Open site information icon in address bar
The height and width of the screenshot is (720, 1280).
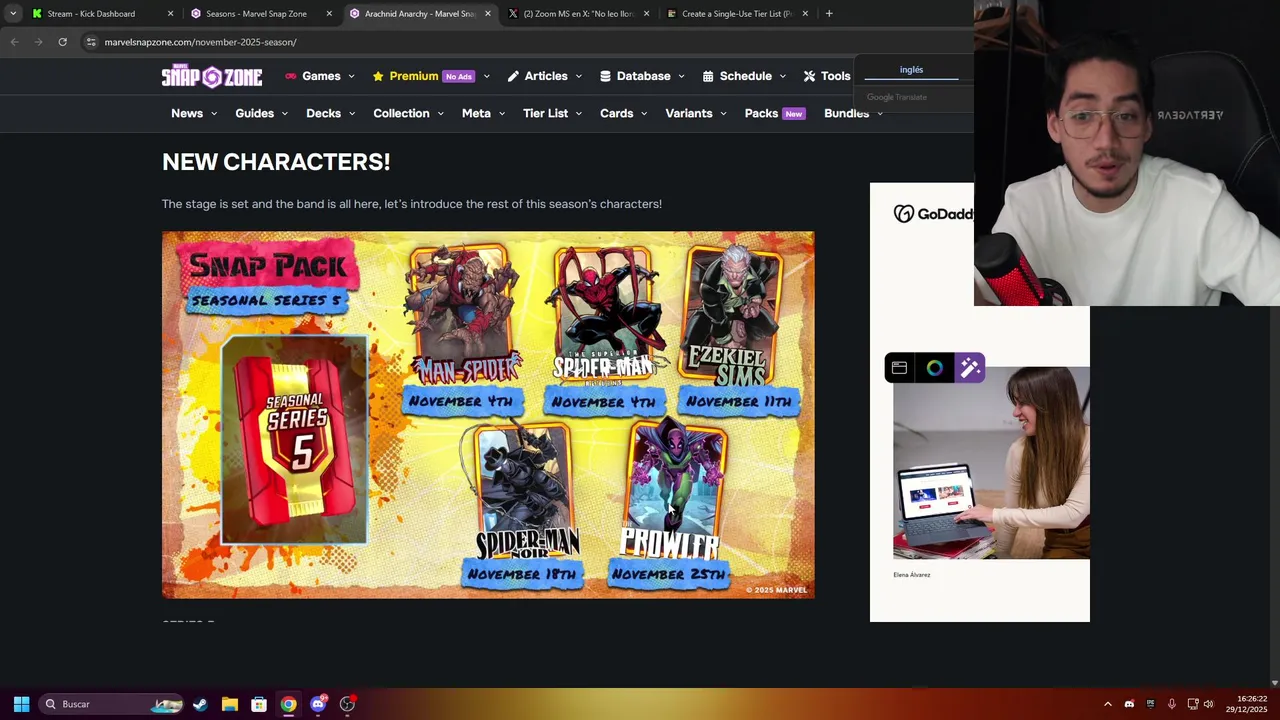(91, 42)
